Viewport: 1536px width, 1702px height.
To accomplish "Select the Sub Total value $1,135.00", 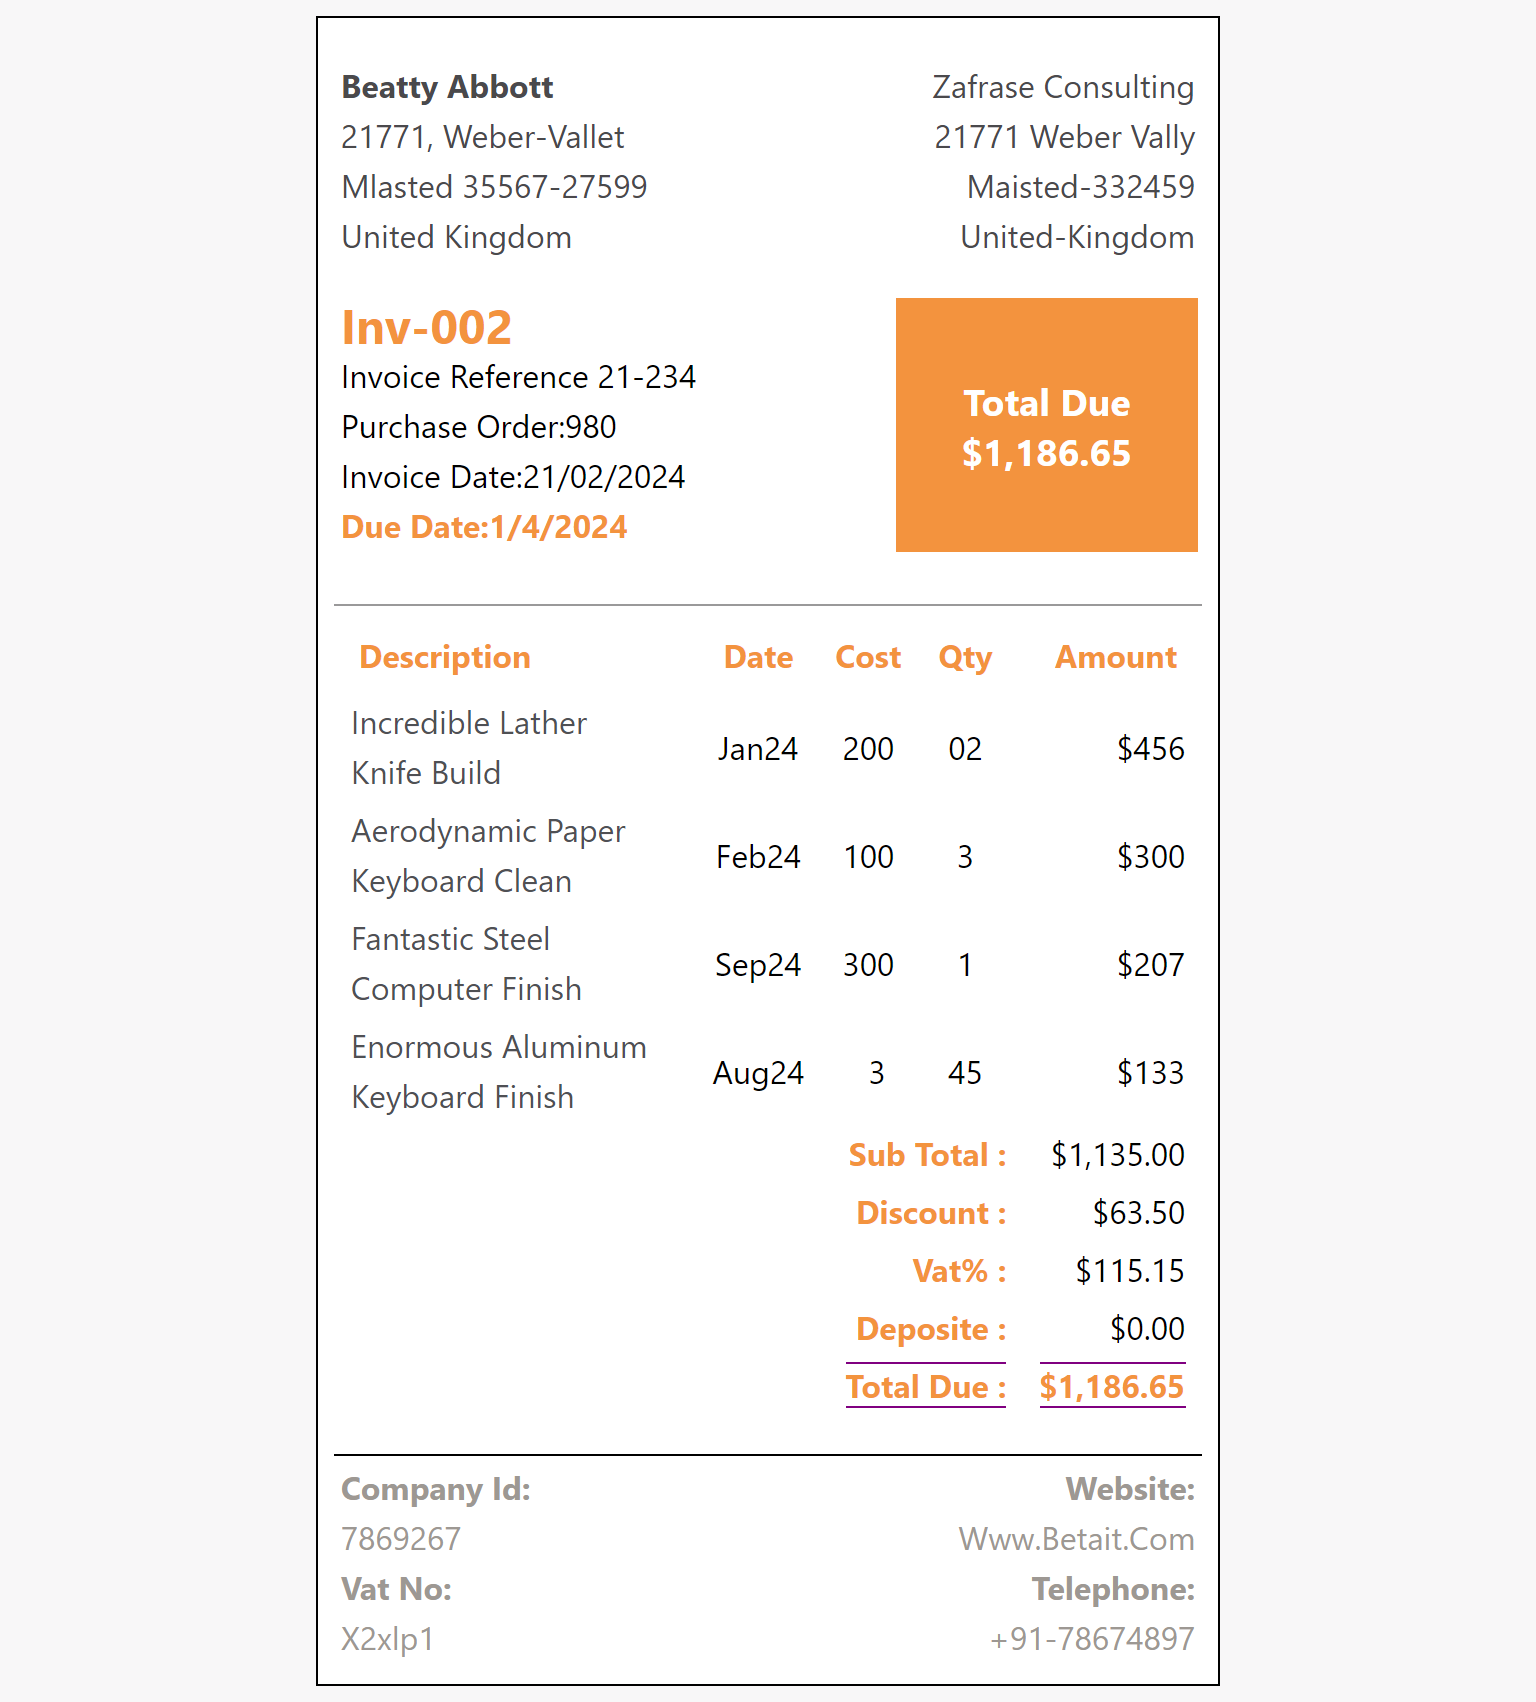I will point(1117,1155).
